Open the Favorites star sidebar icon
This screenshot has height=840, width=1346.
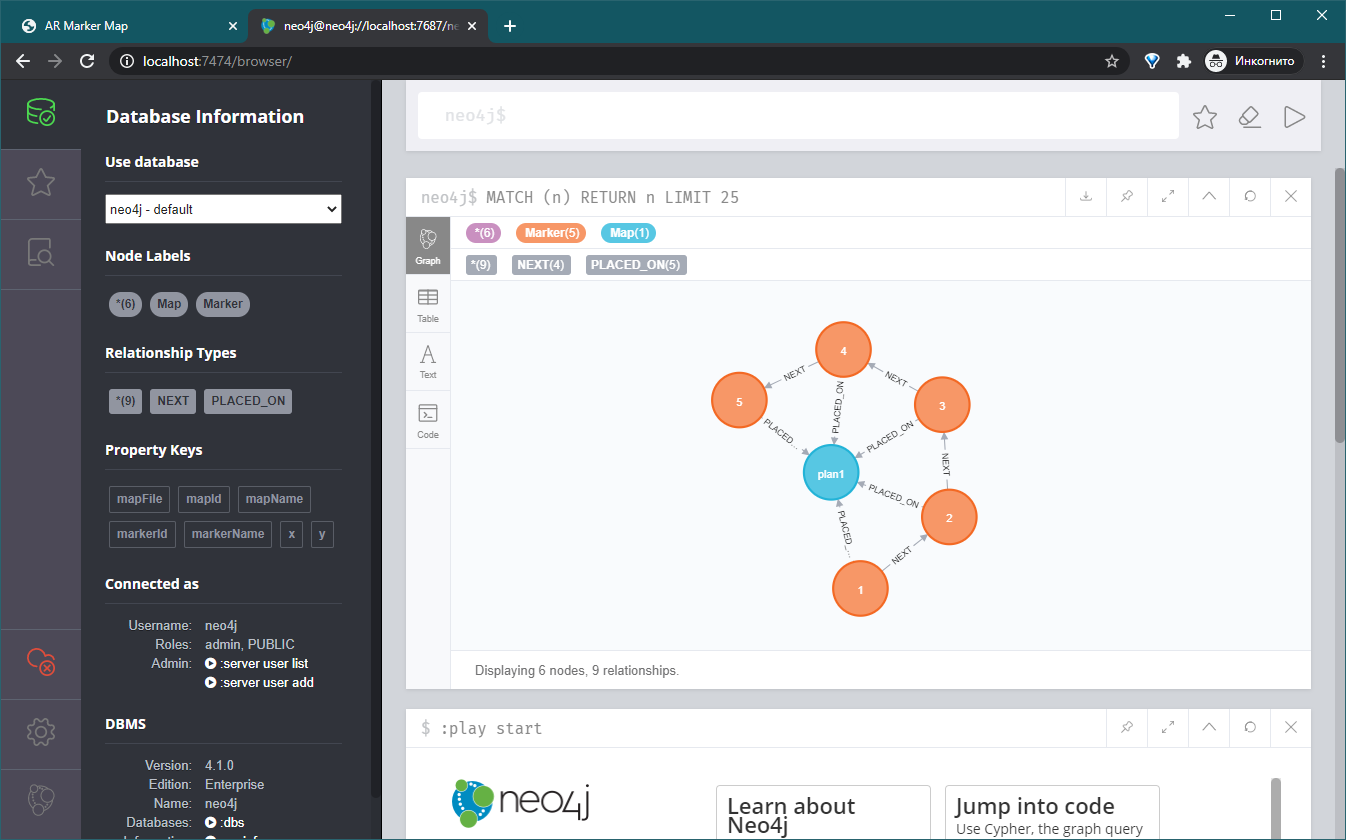40,183
